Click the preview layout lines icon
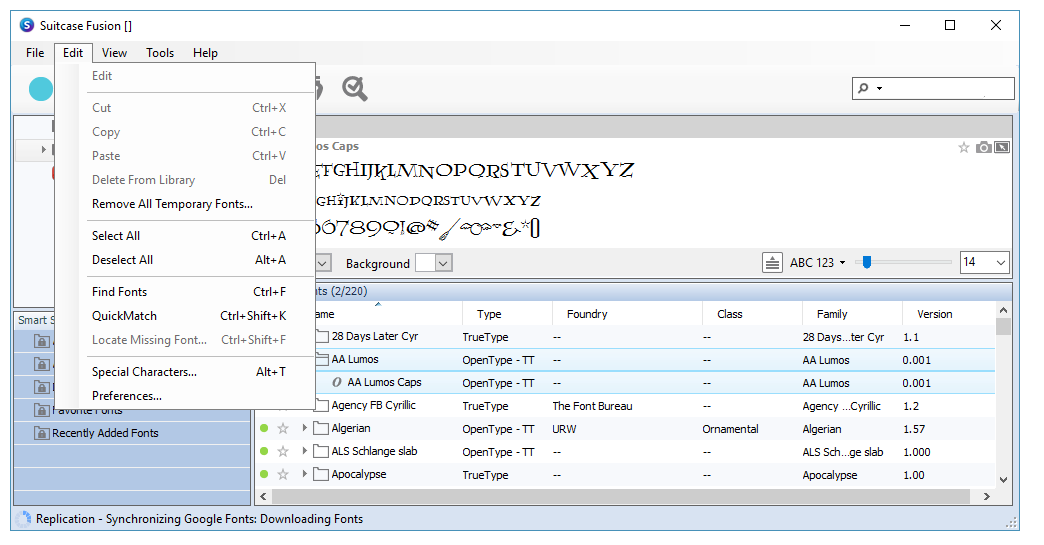This screenshot has width=1044, height=545. coord(772,263)
